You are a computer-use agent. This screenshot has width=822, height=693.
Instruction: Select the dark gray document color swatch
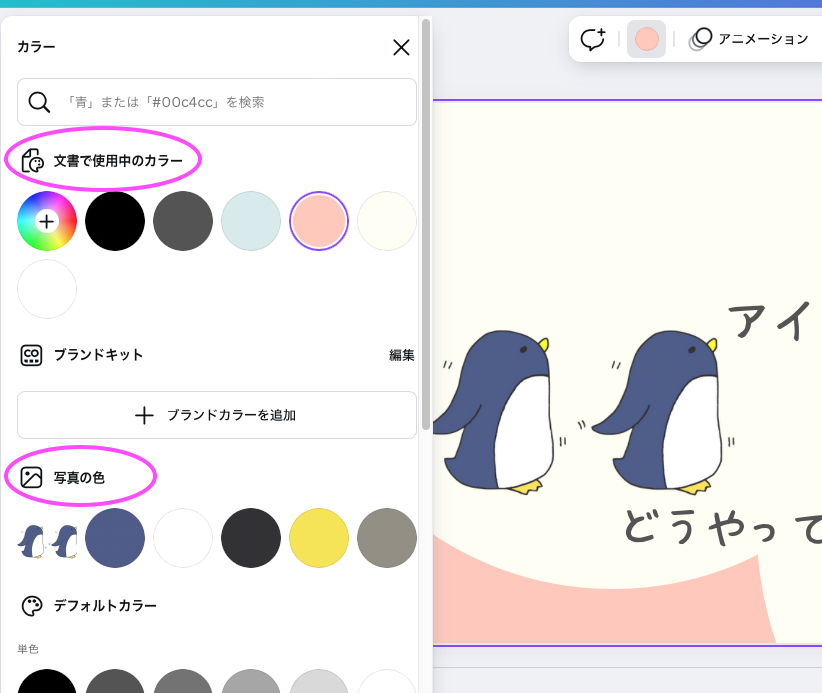tap(183, 221)
